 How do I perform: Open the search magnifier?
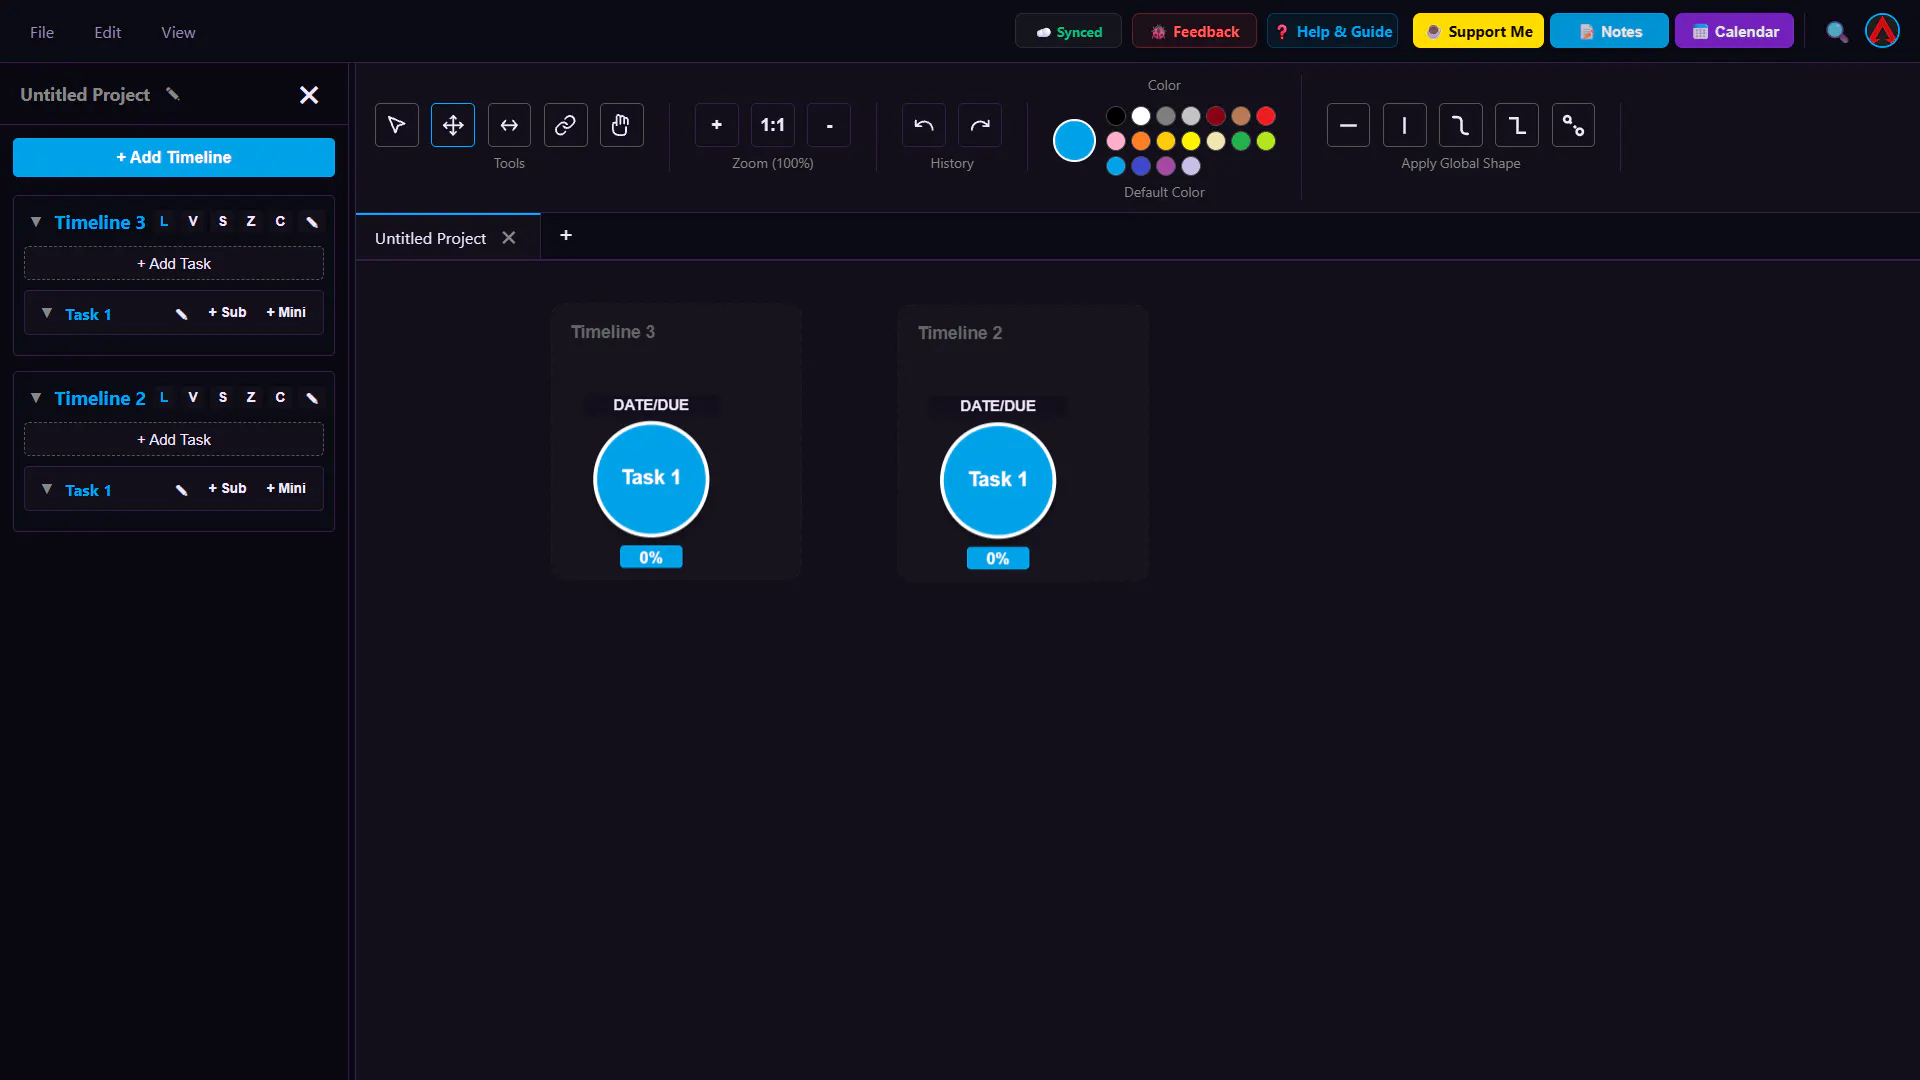(x=1836, y=32)
